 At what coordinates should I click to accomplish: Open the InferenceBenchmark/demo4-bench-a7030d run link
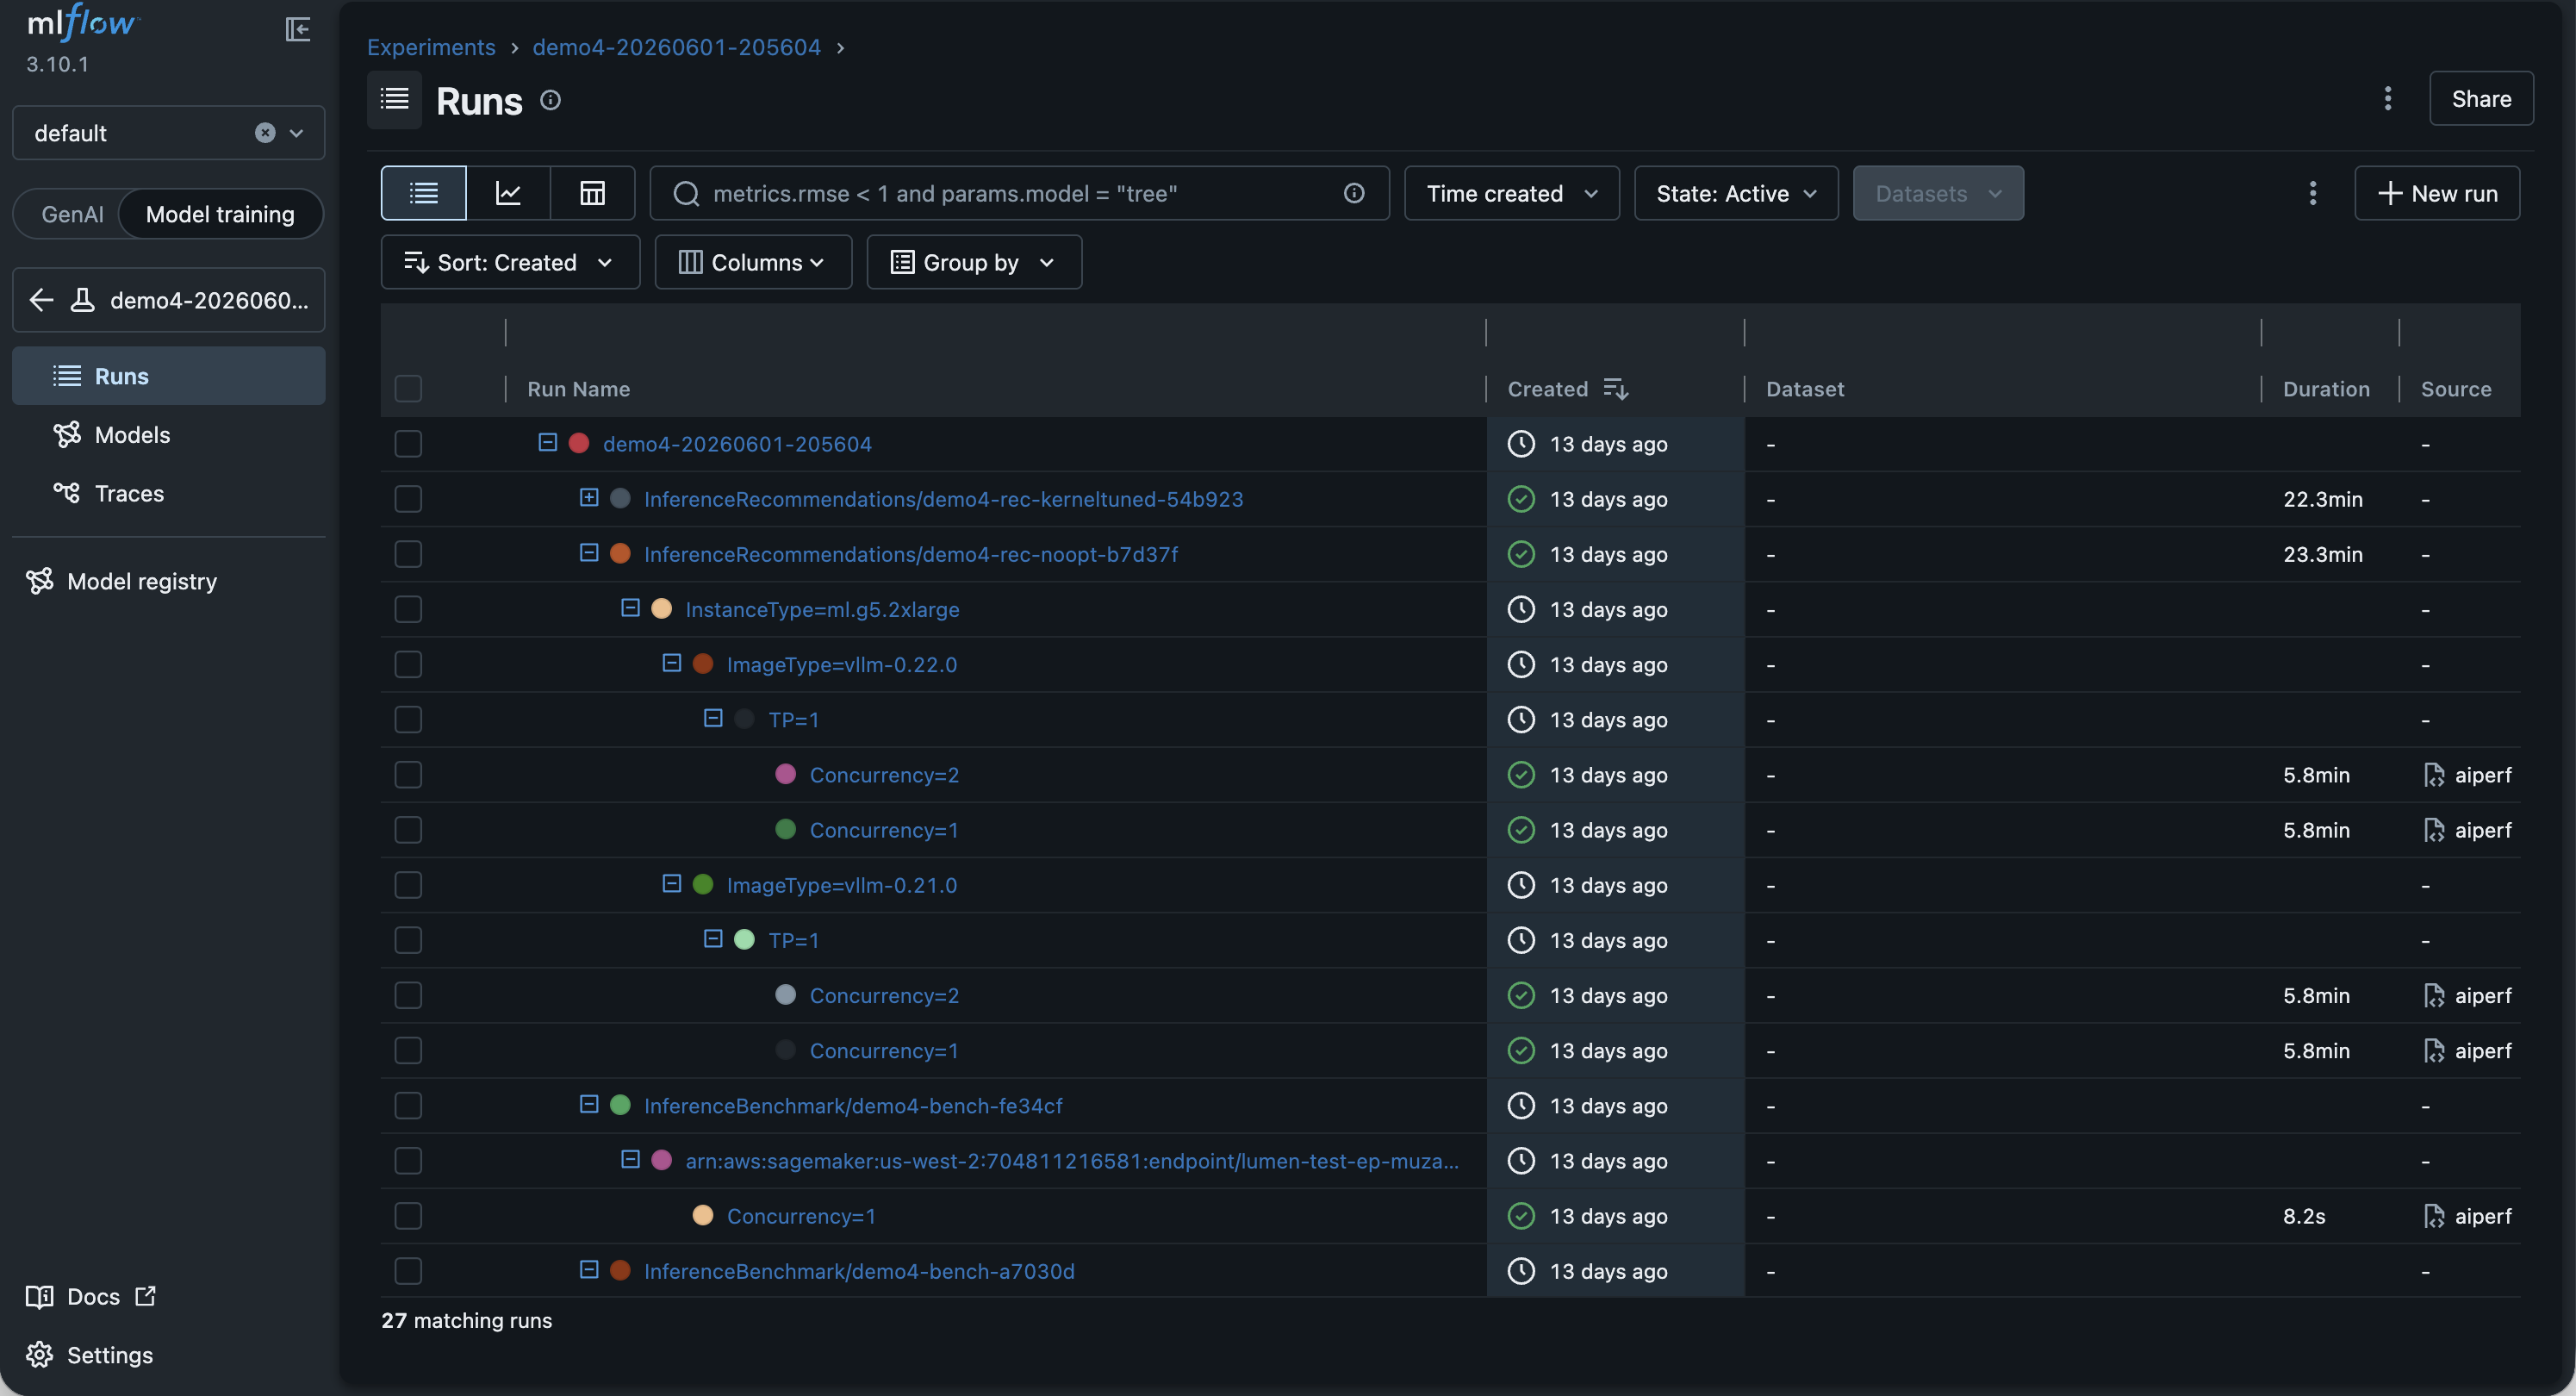(x=859, y=1271)
